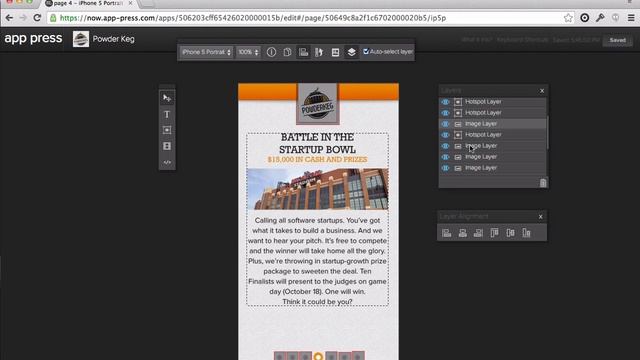Image resolution: width=640 pixels, height=360 pixels.
Task: Click the circular extension icon beside the star
Action: click(584, 18)
